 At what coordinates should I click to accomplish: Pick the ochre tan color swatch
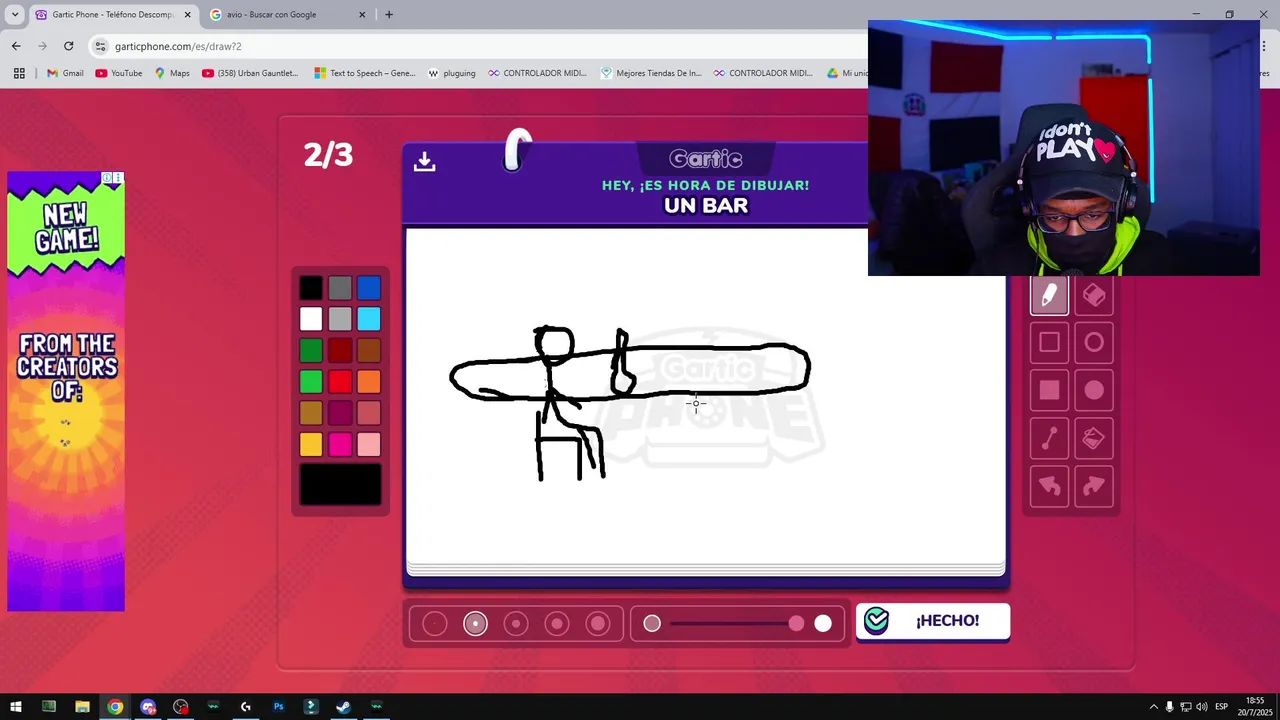311,413
